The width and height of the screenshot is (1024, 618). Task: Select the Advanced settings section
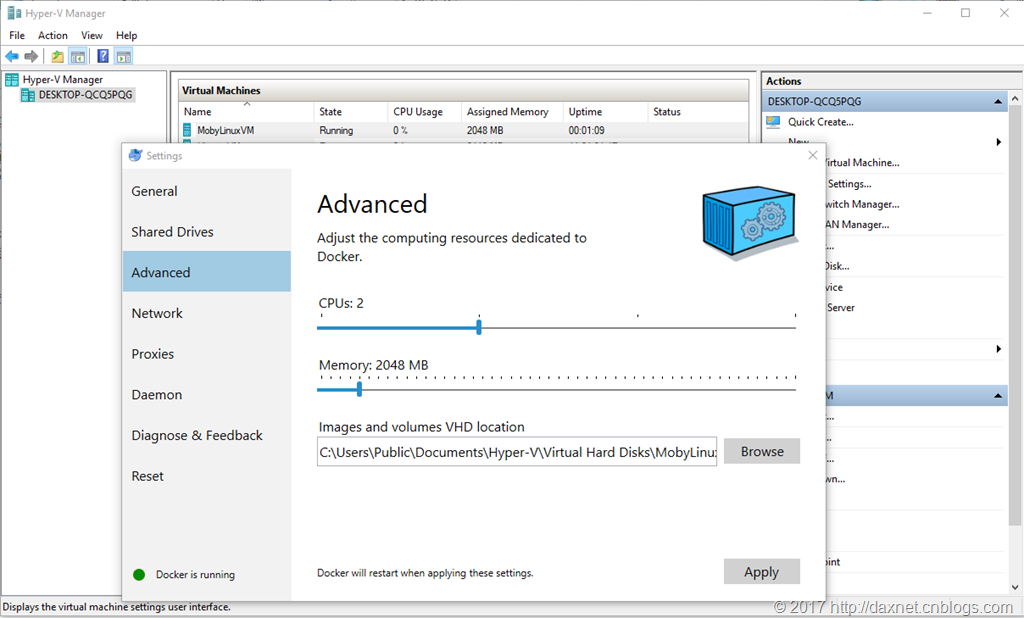tap(206, 272)
